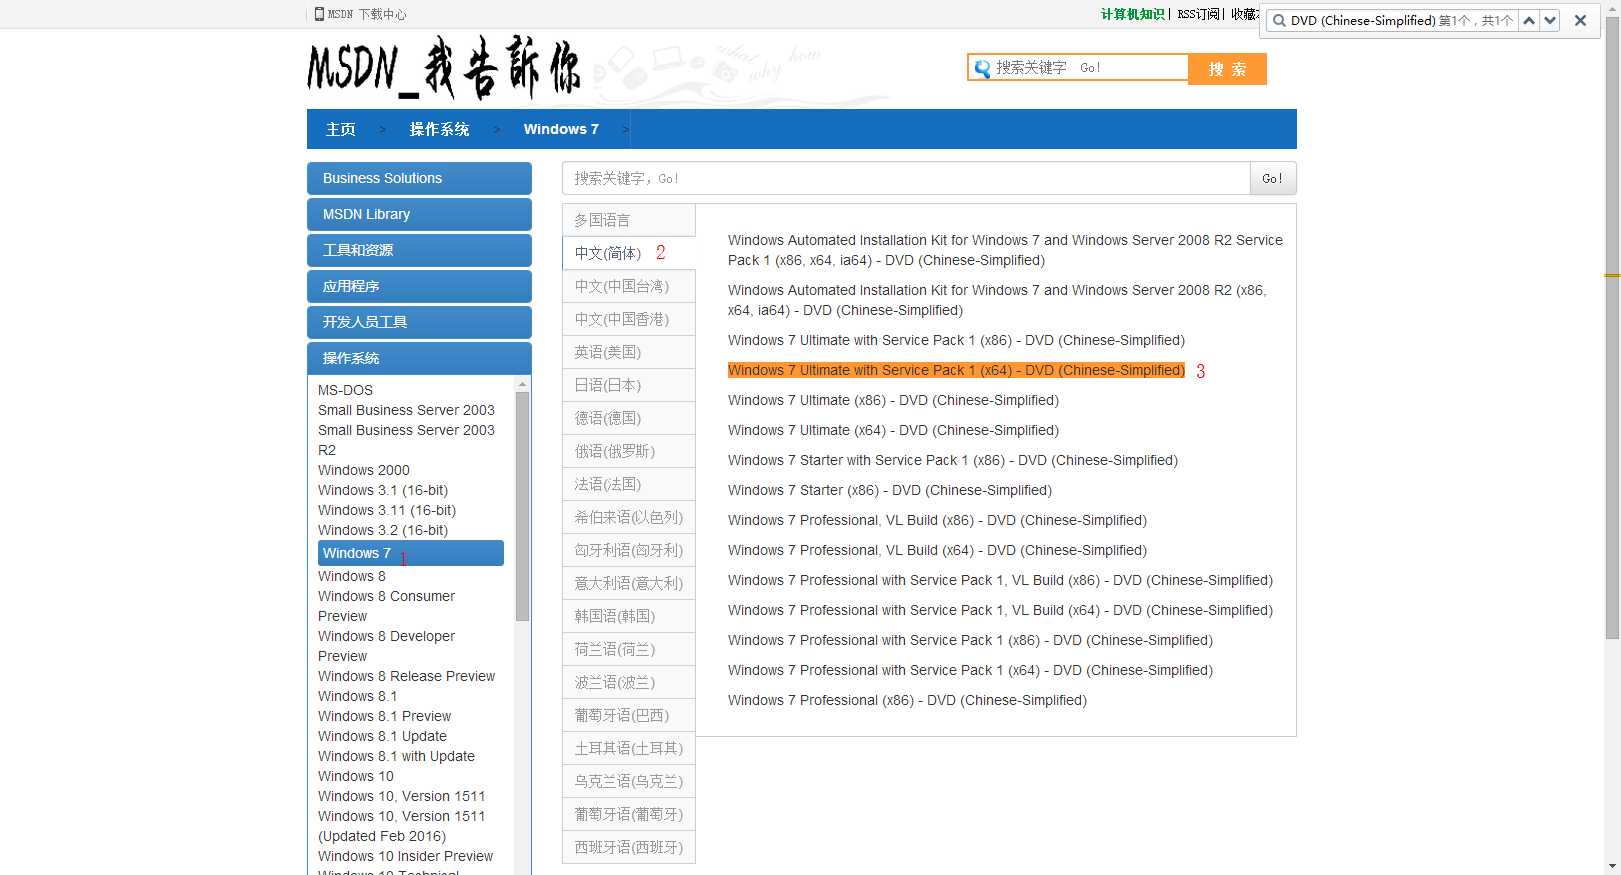Expand the 开发人员工具 category
1621x875 pixels.
click(419, 322)
